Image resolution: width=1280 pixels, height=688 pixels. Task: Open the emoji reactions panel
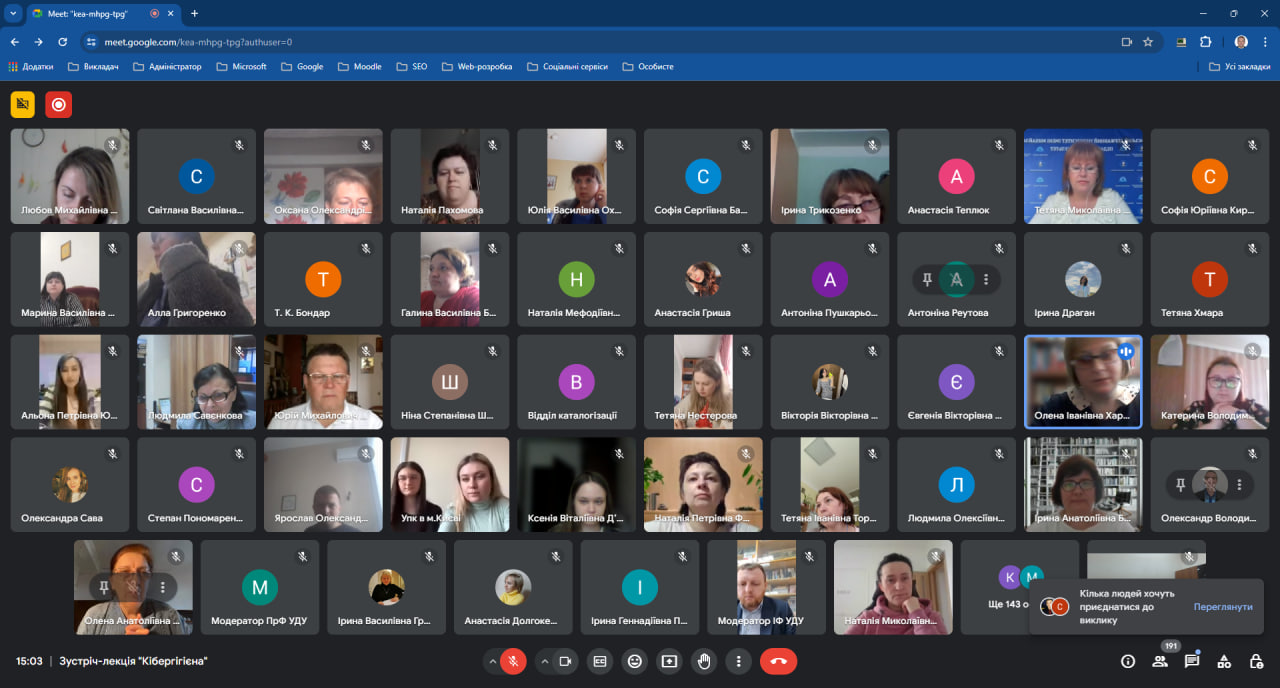(x=634, y=661)
